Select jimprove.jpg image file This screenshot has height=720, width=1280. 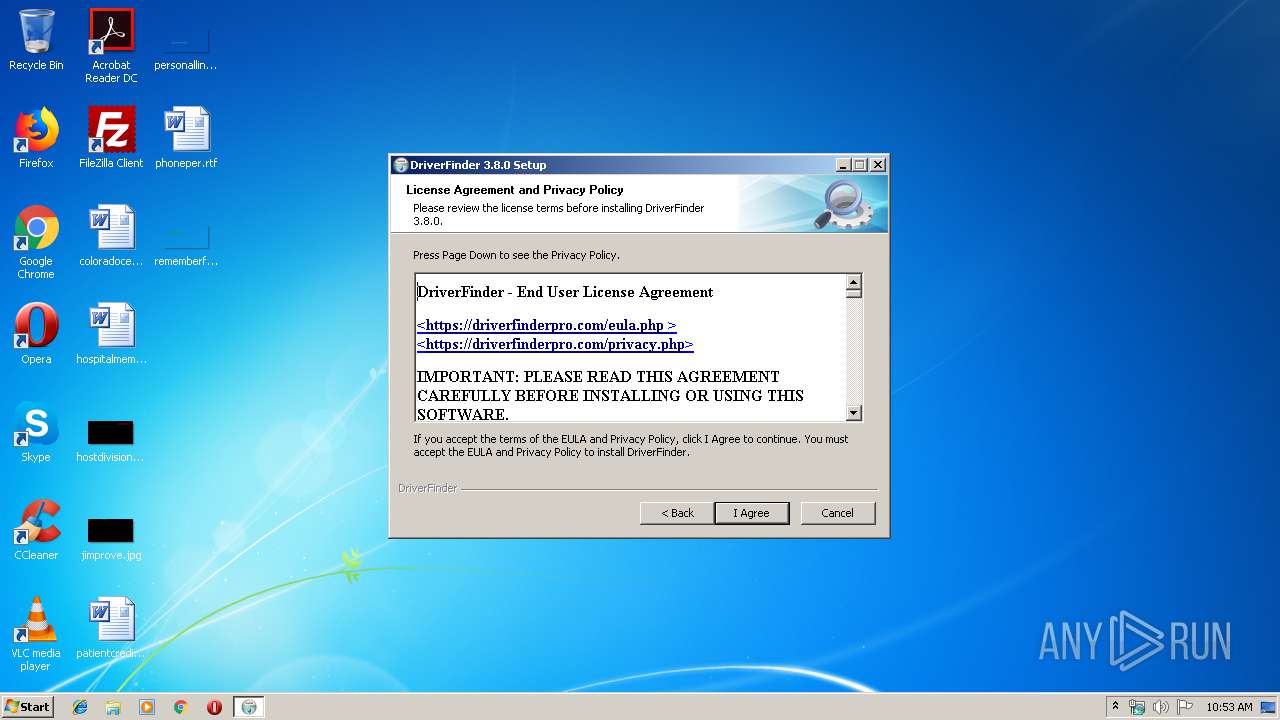coord(111,538)
